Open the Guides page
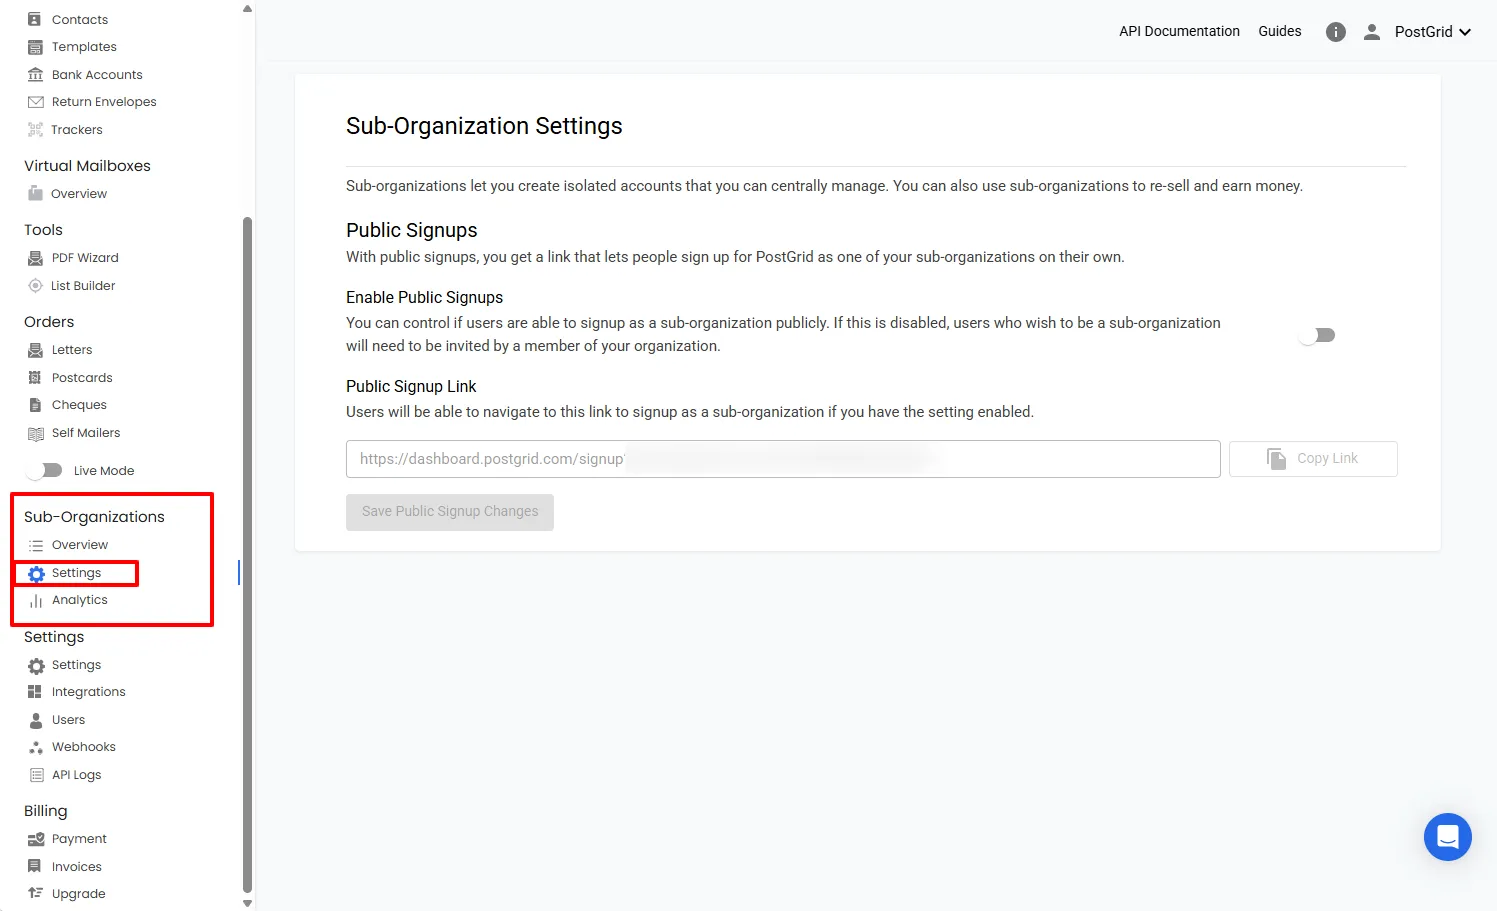Viewport: 1497px width, 911px height. click(x=1279, y=31)
